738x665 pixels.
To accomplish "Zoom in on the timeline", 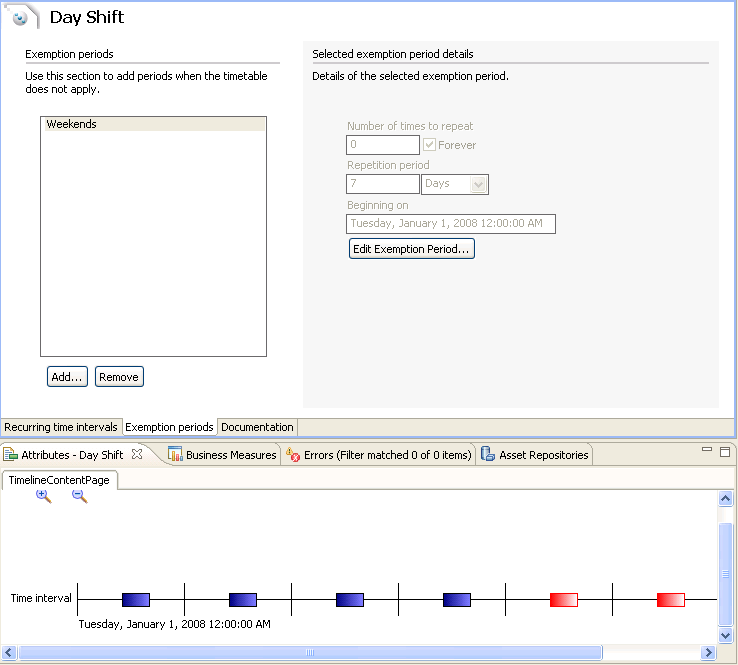I will (x=44, y=496).
